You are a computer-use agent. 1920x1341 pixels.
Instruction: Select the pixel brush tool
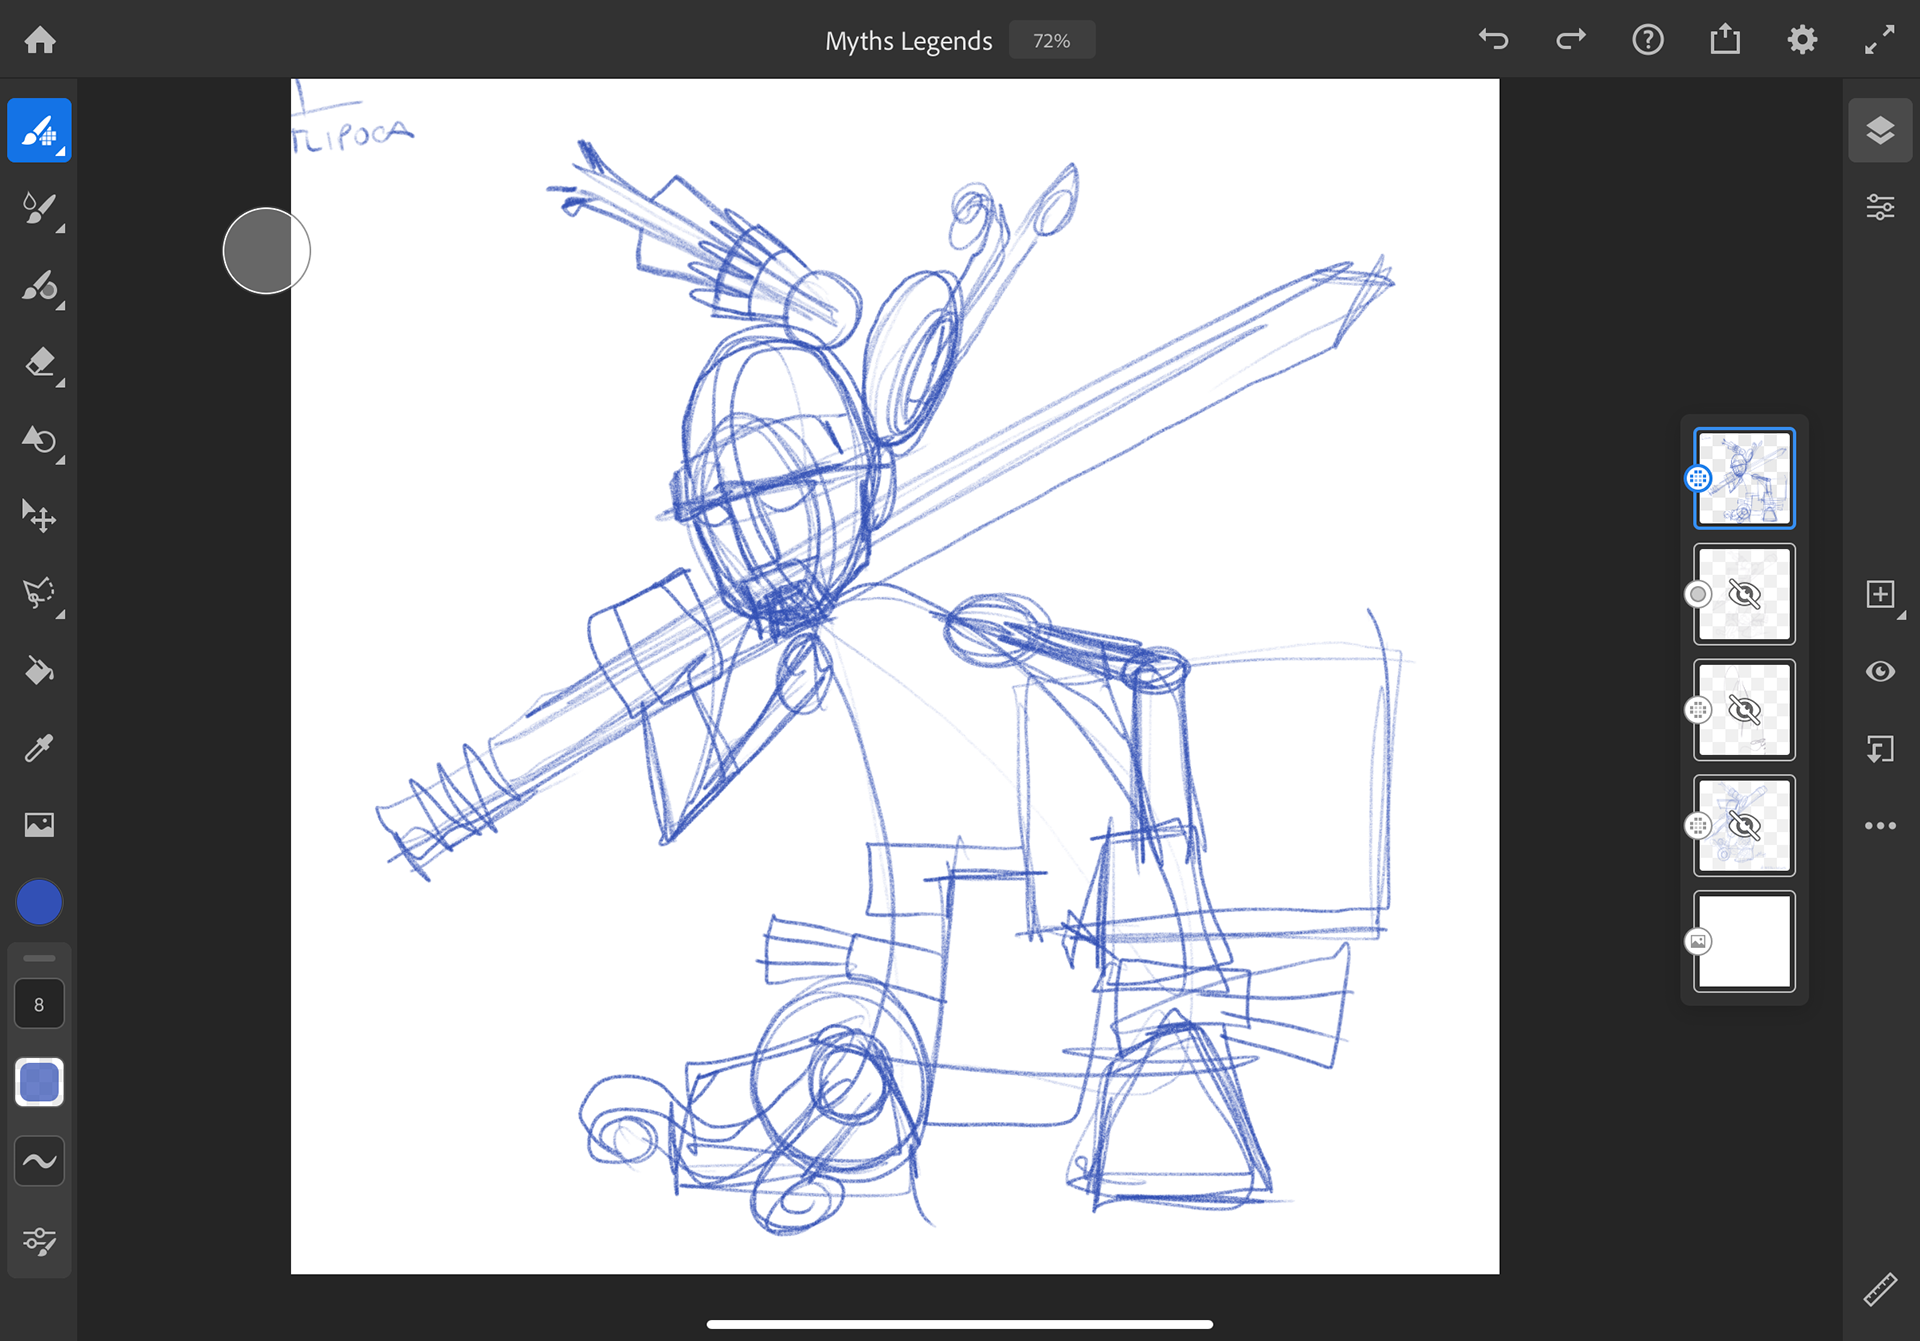tap(39, 131)
